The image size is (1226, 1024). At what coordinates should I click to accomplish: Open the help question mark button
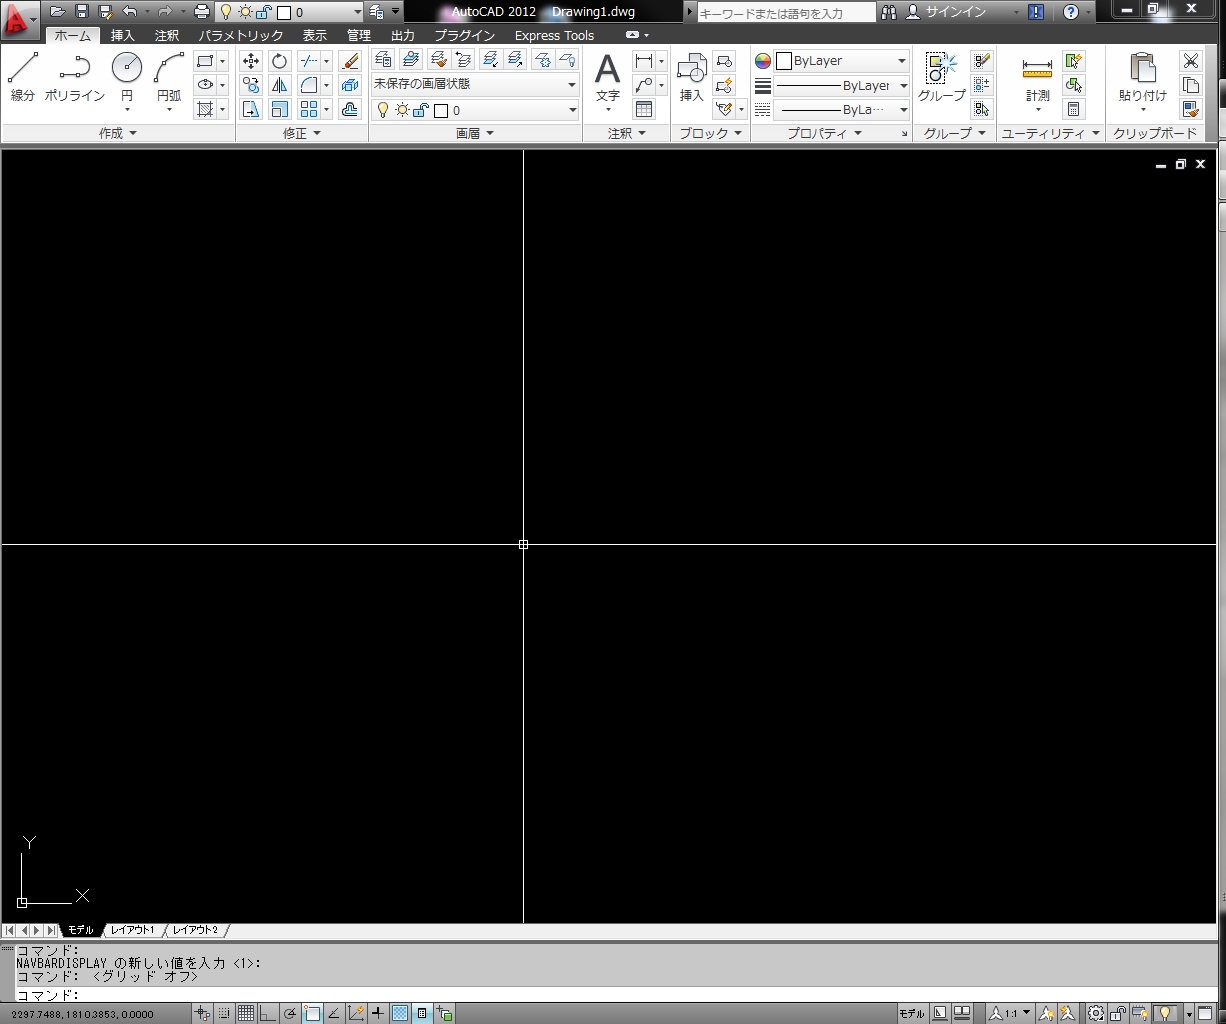click(1071, 12)
